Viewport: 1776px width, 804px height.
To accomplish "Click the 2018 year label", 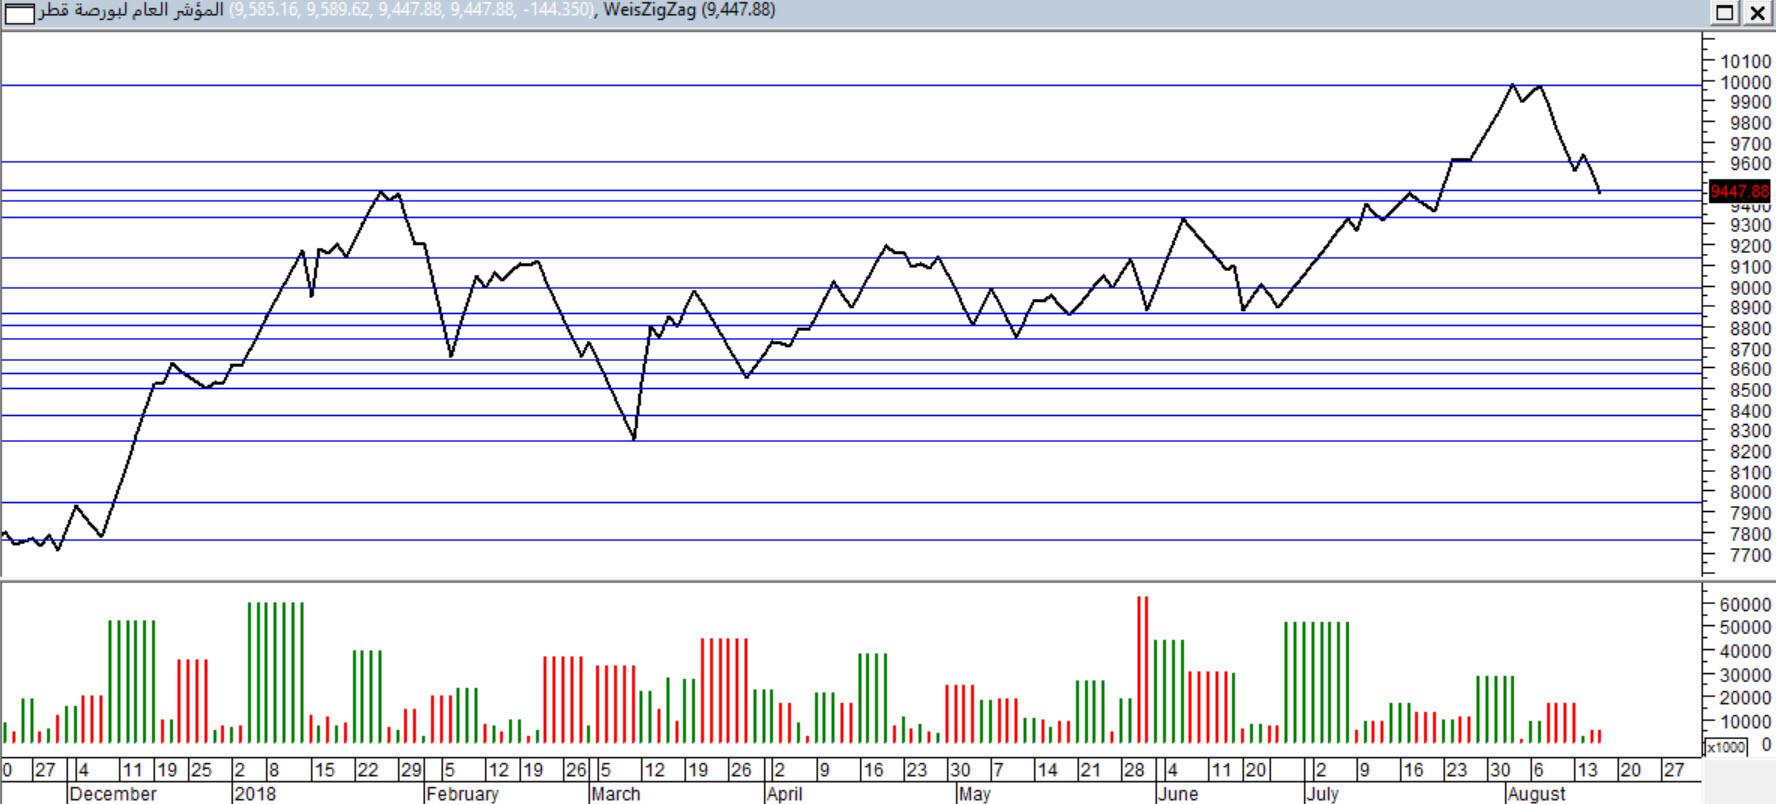I will [x=255, y=794].
